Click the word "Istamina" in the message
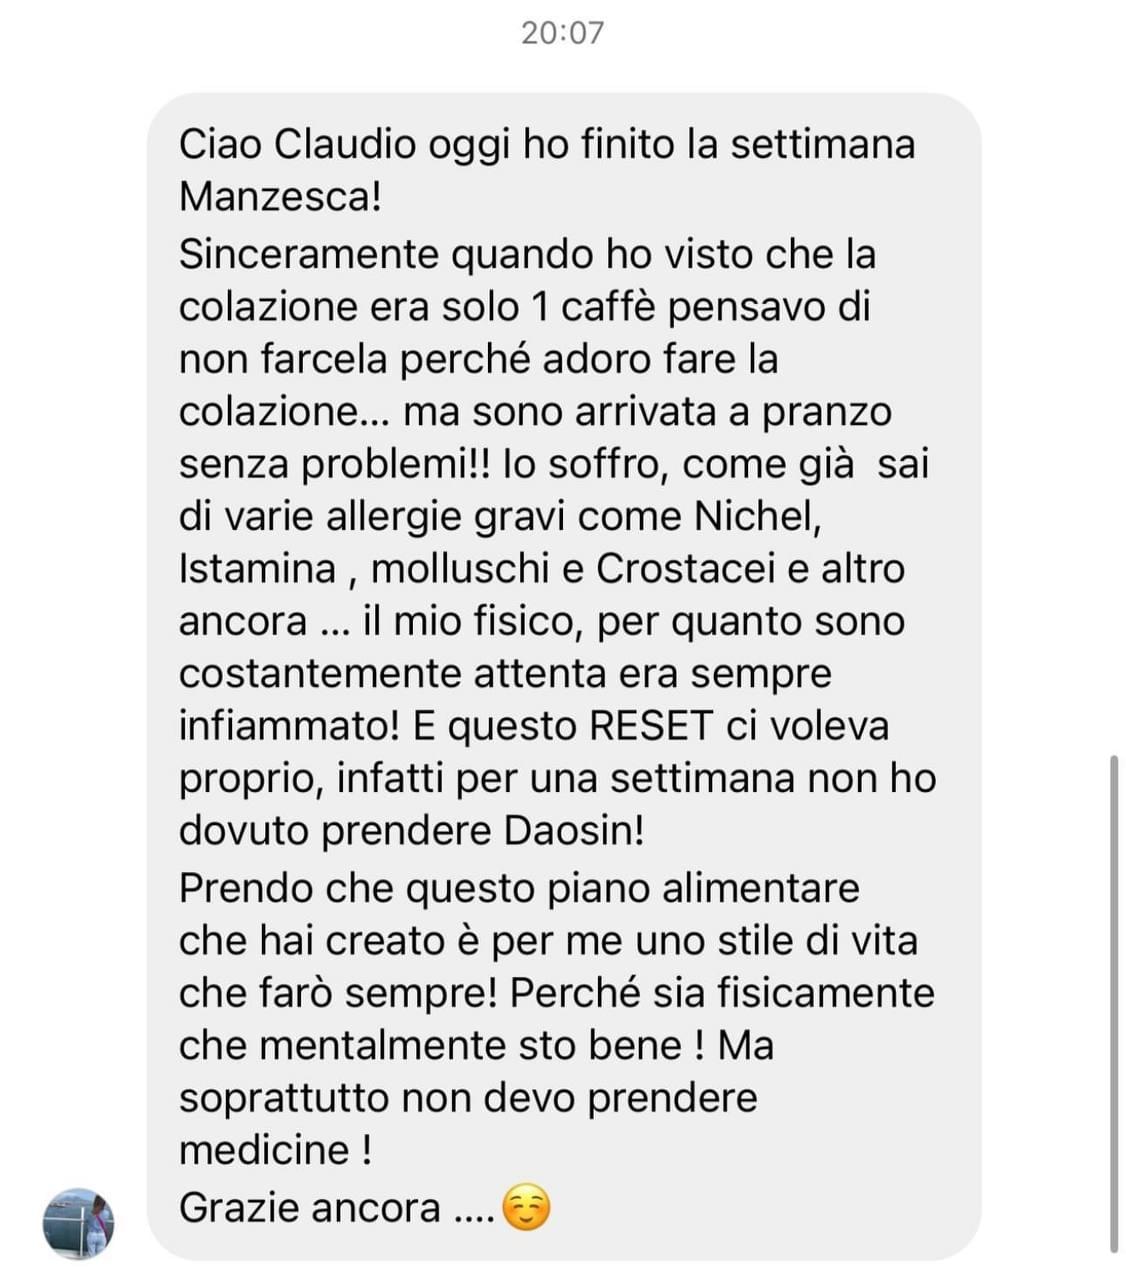This screenshot has height=1280, width=1126. [257, 568]
